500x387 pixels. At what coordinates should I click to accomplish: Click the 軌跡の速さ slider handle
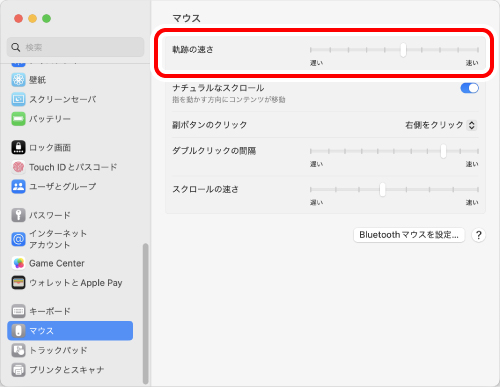point(403,50)
